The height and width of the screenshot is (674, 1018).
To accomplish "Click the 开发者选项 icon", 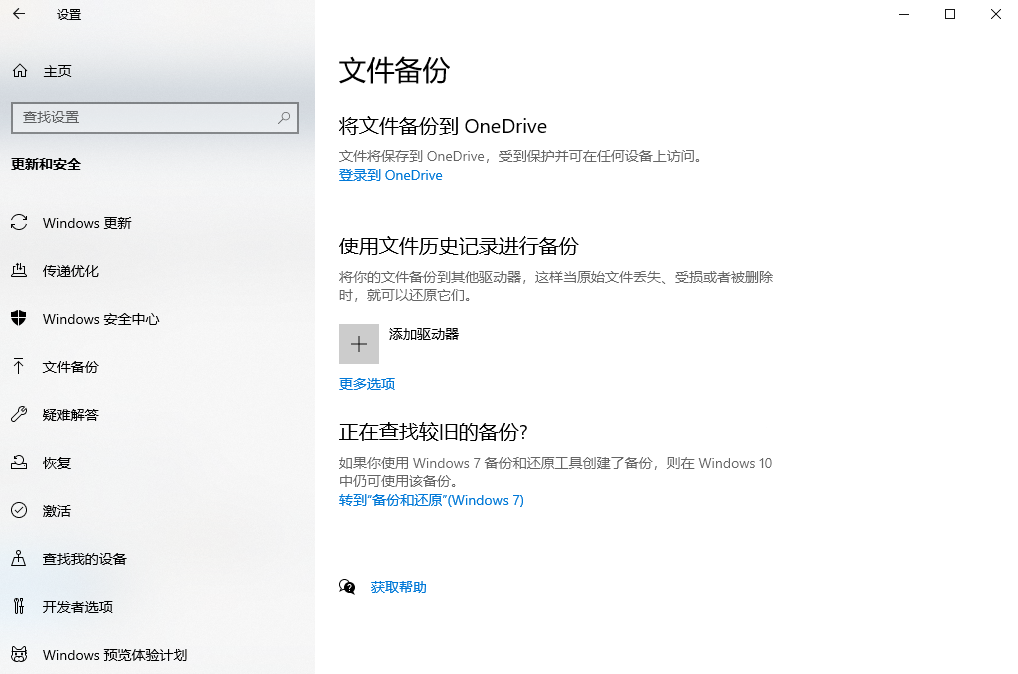I will coord(18,607).
